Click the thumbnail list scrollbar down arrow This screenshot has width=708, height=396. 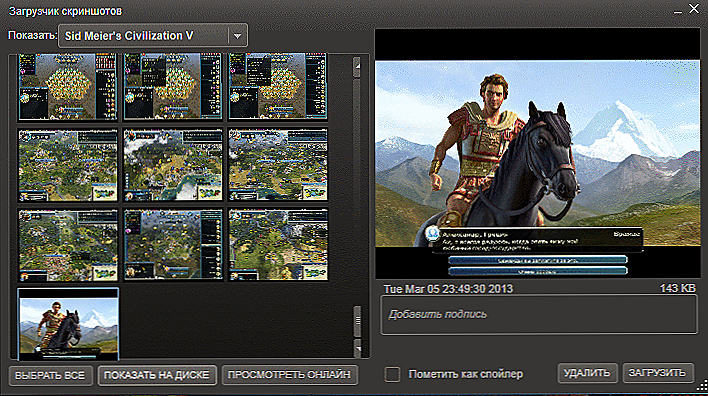point(357,349)
